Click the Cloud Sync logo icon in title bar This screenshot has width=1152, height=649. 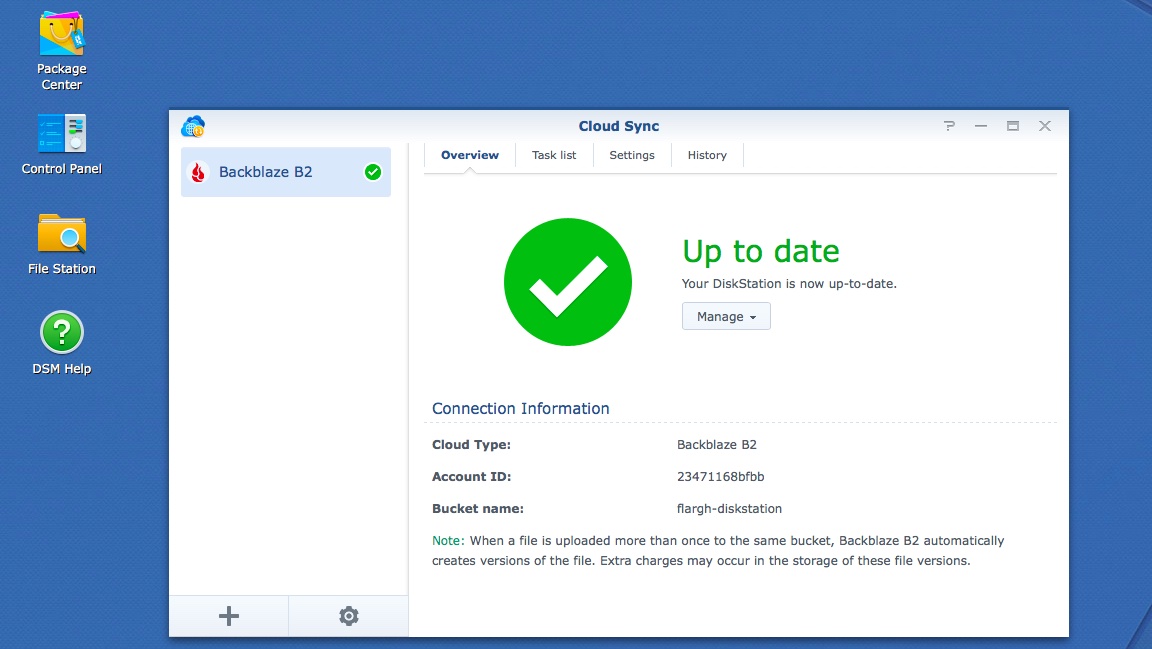(193, 126)
